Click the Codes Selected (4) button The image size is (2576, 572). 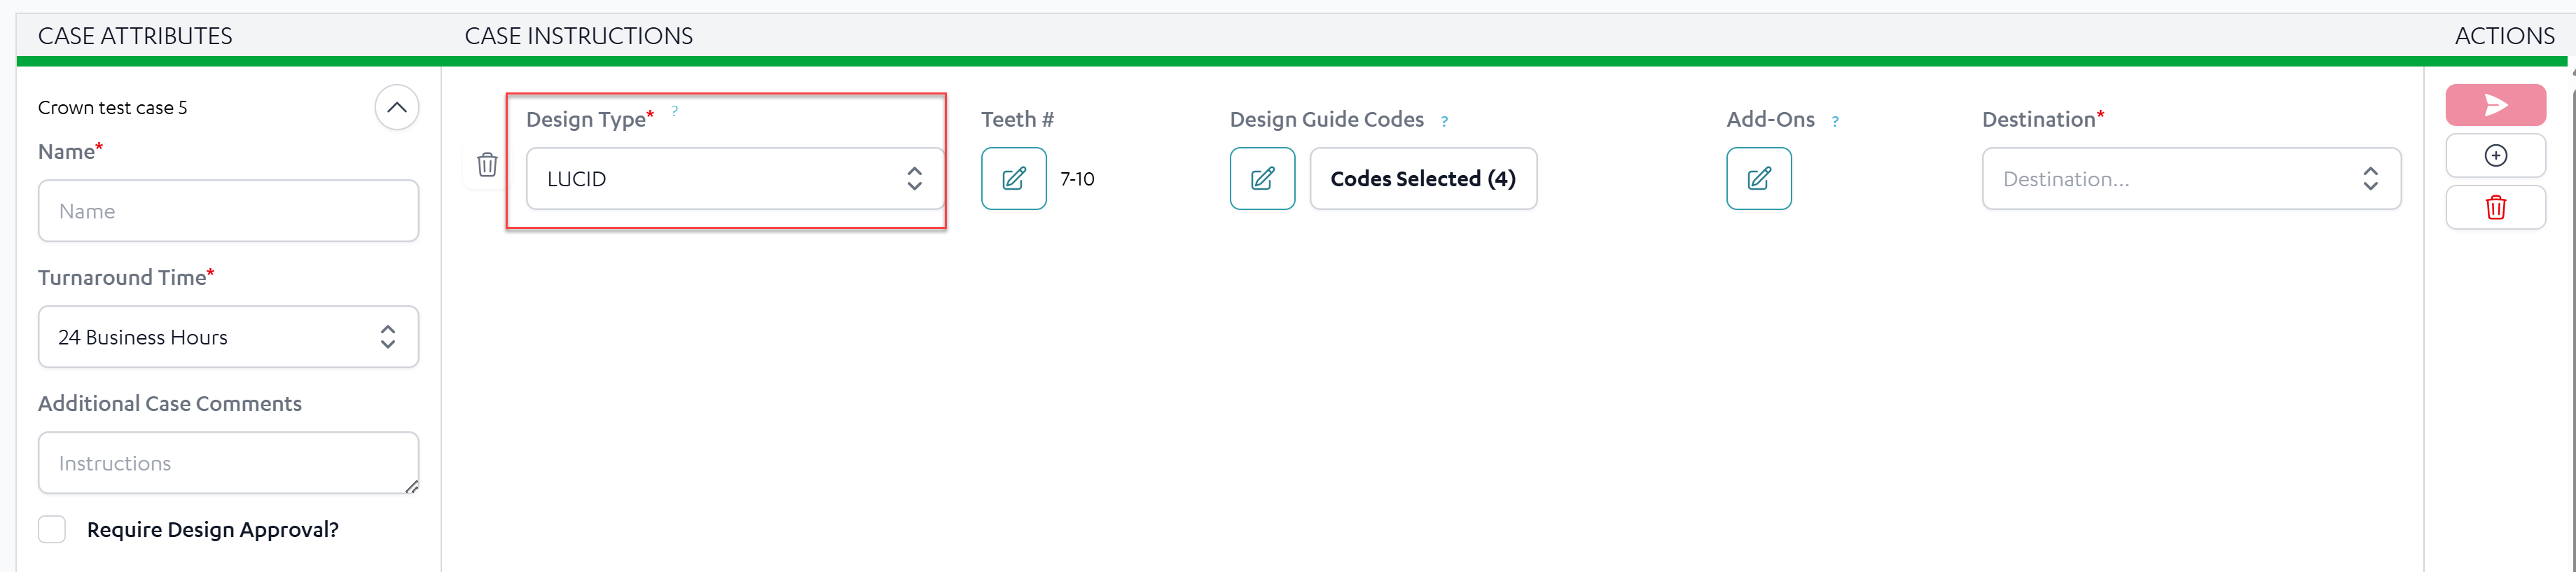coord(1422,179)
